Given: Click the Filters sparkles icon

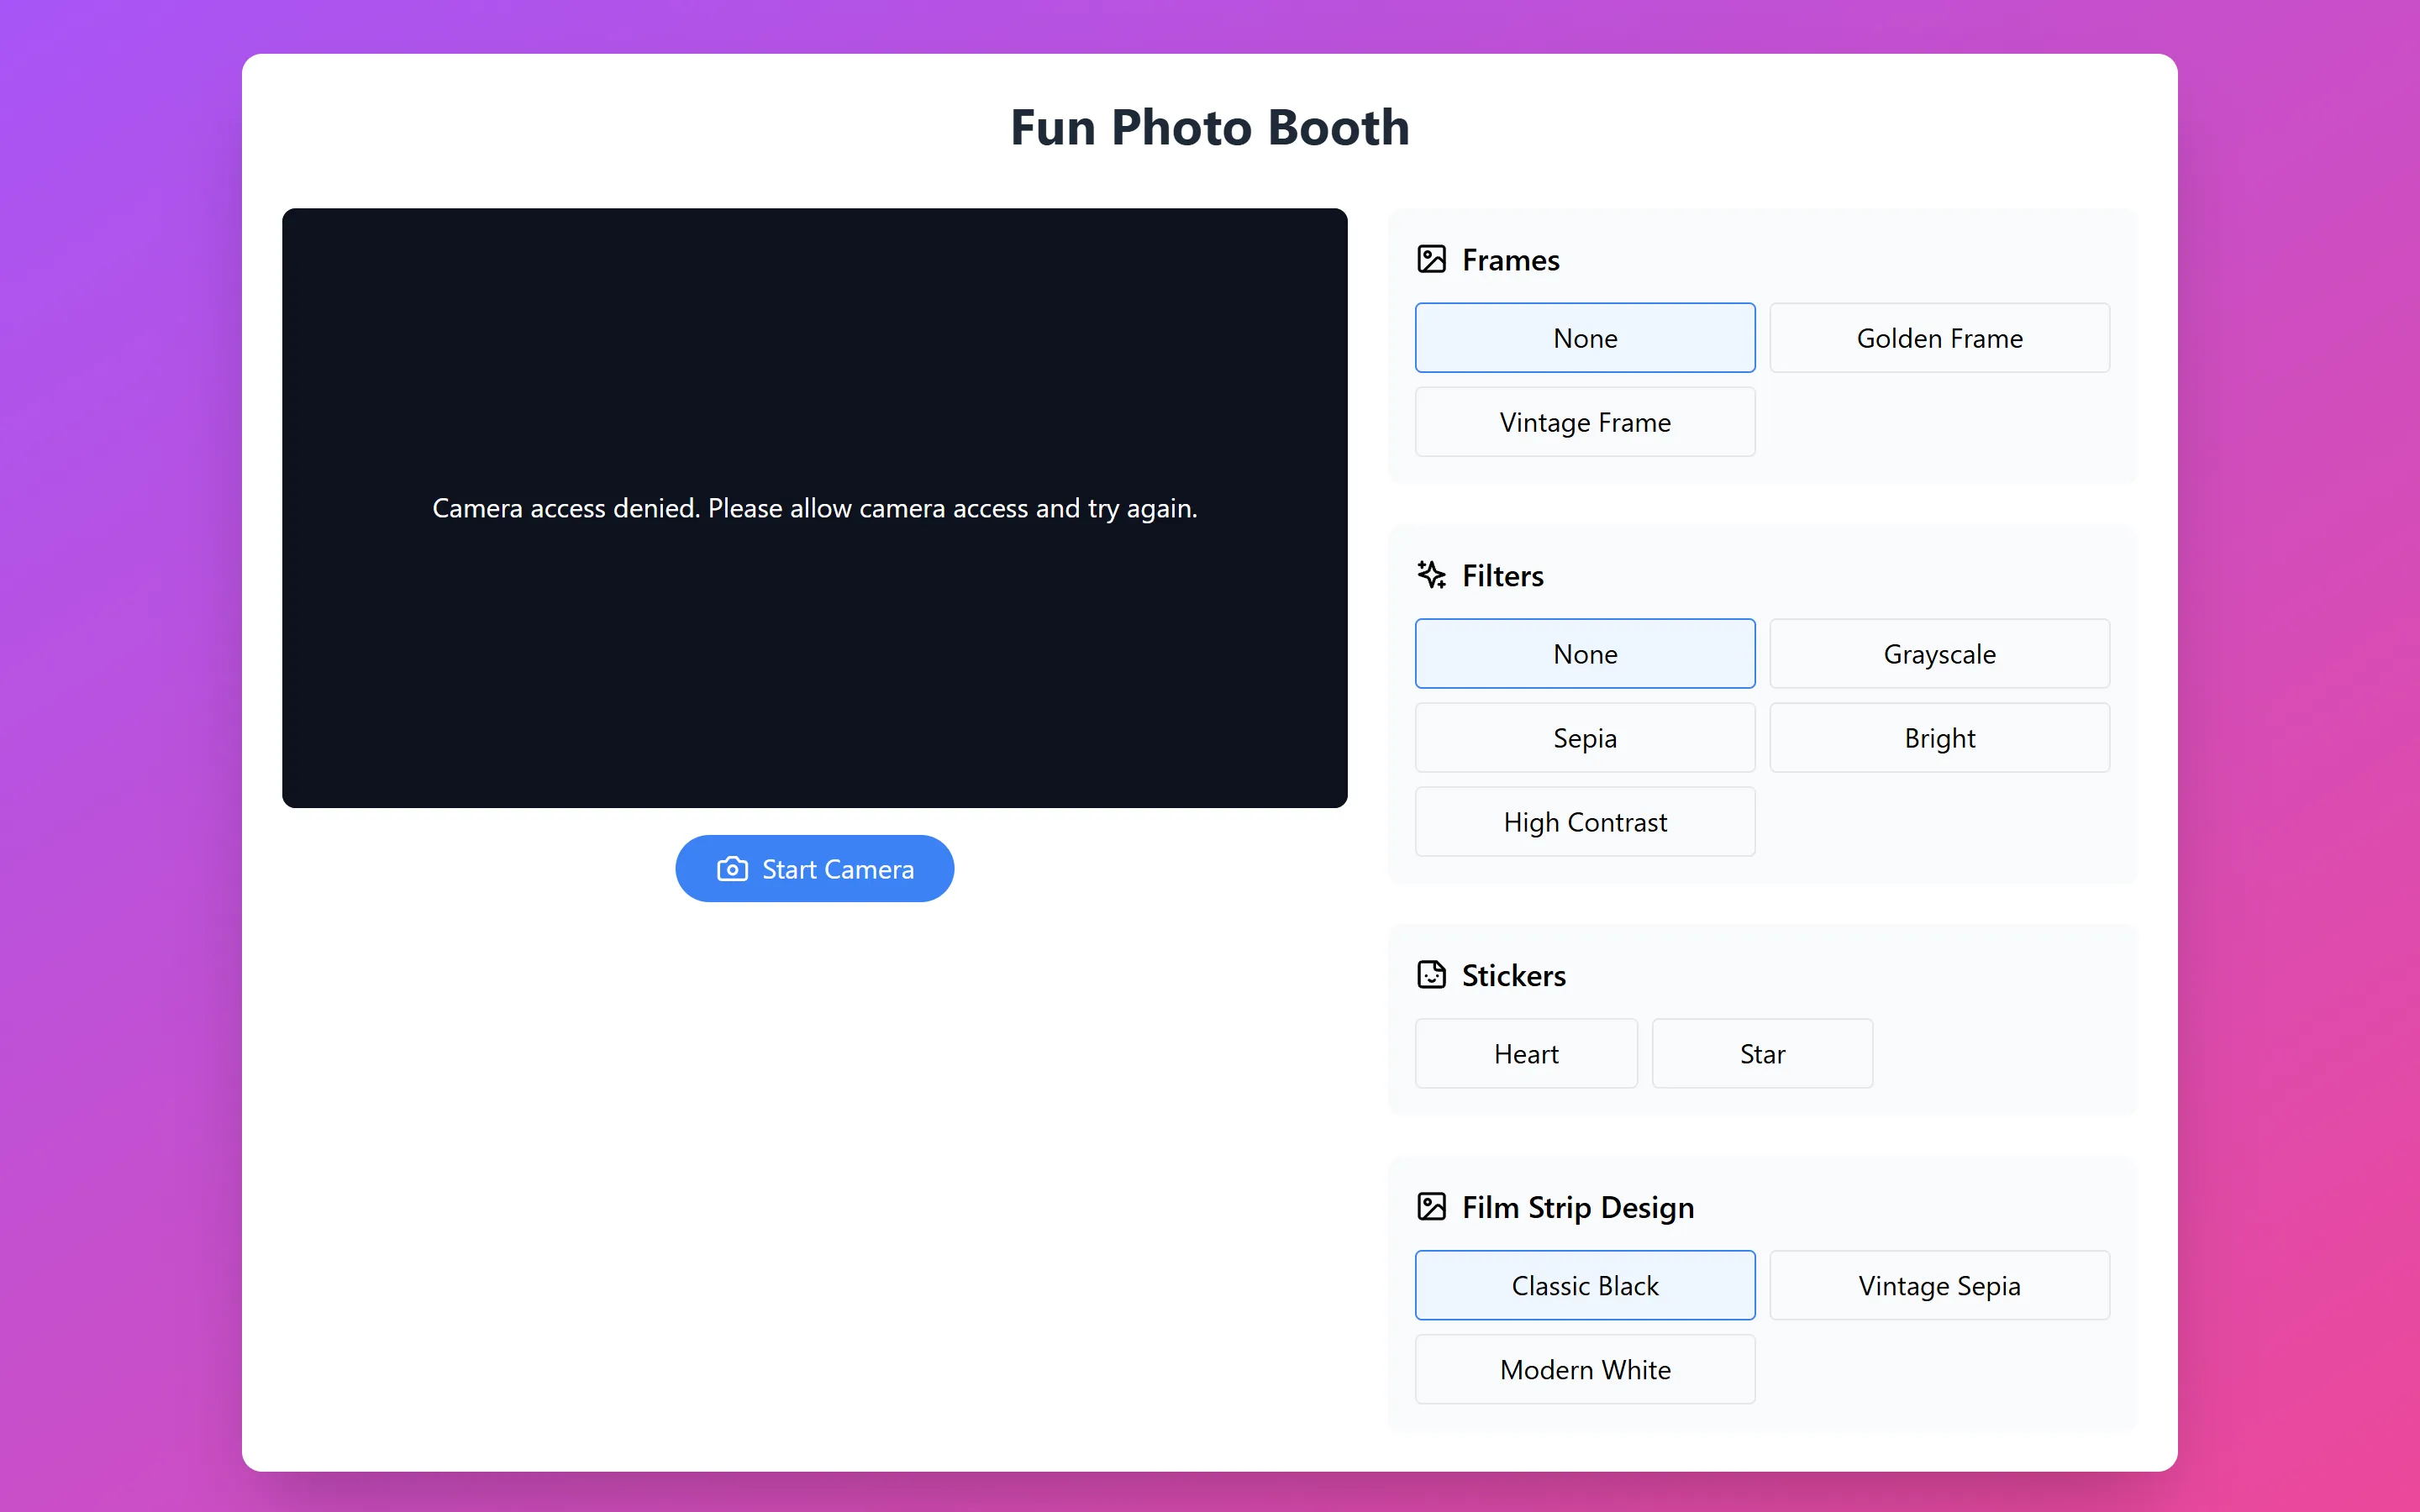Looking at the screenshot, I should click(1431, 575).
